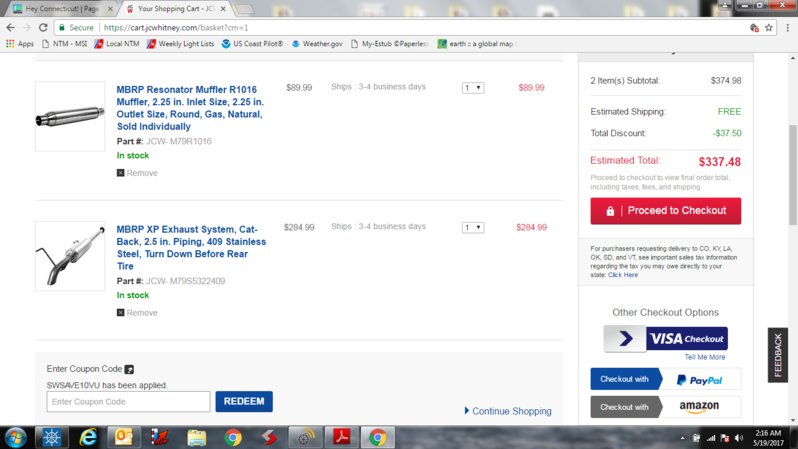Open the earth global map bookmark
The height and width of the screenshot is (449, 798).
(475, 44)
